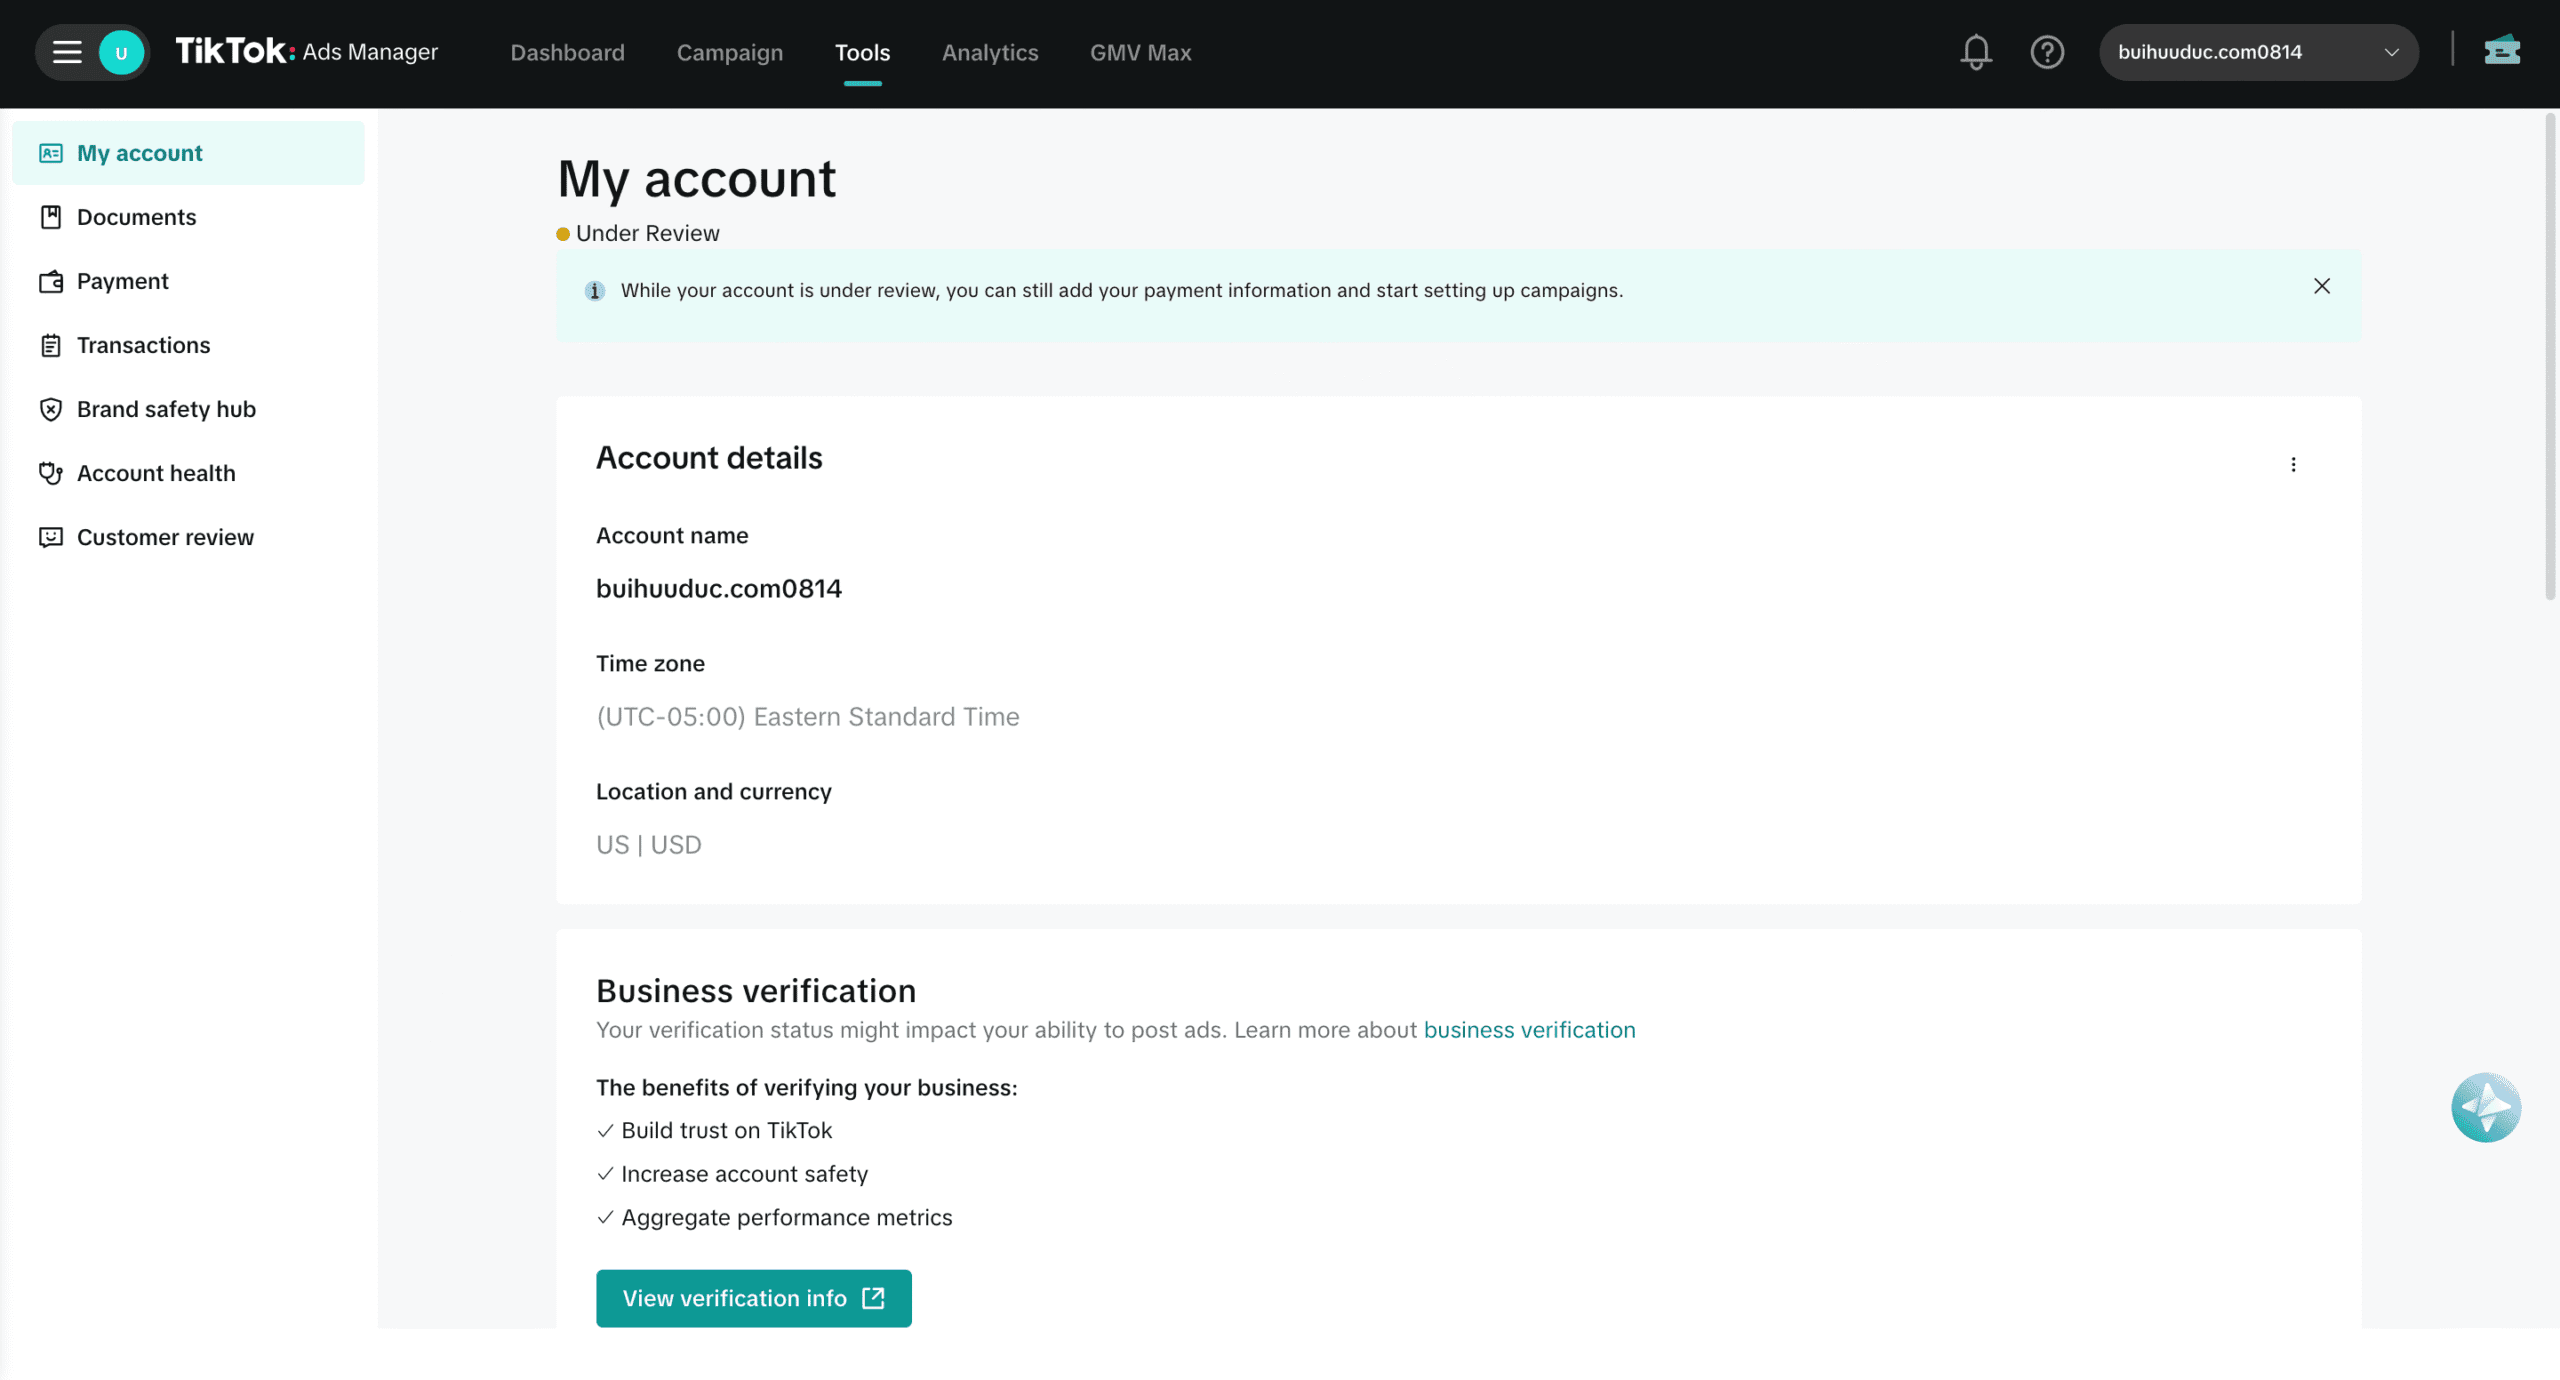Click the notifications bell icon
2560x1380 pixels.
(1975, 52)
